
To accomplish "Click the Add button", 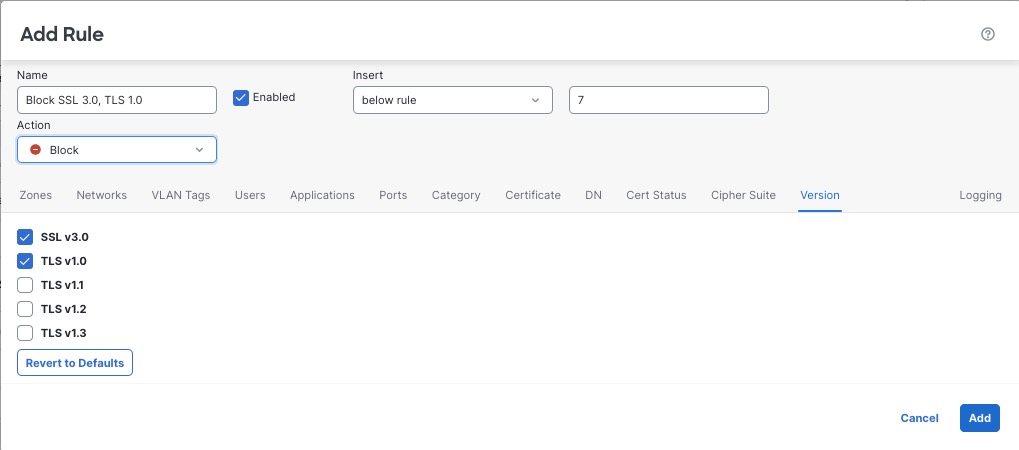I will [979, 418].
